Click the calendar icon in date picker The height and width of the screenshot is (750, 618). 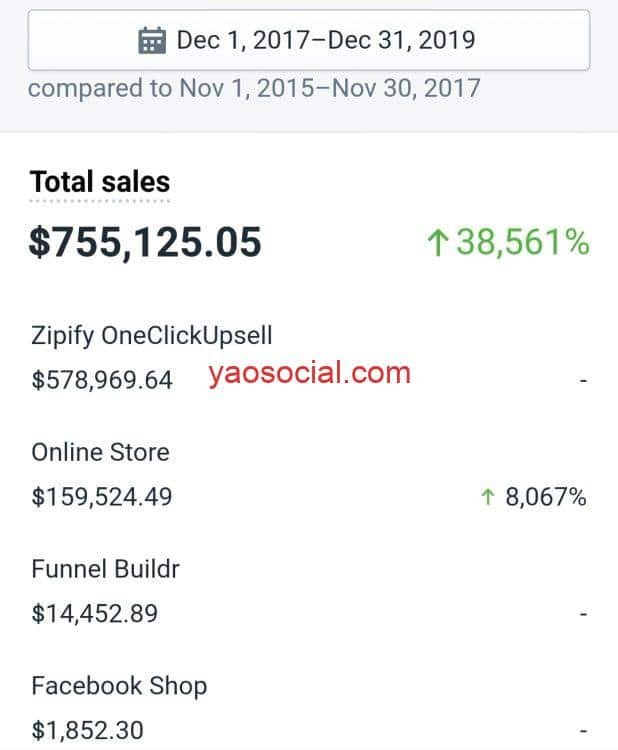152,40
